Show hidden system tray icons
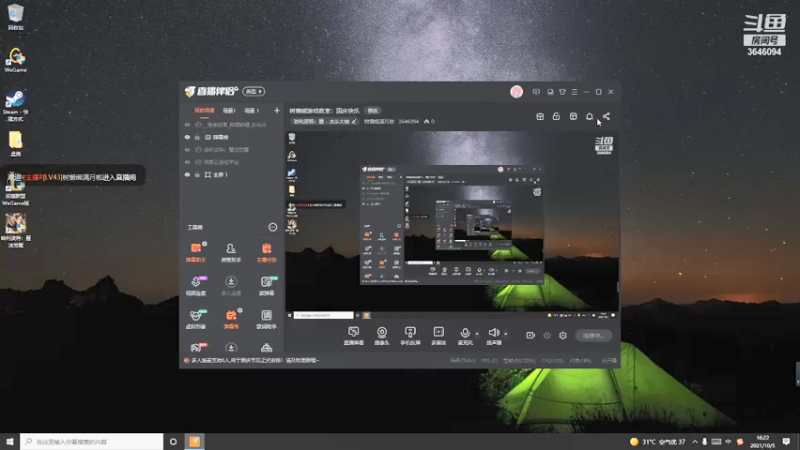 694,442
